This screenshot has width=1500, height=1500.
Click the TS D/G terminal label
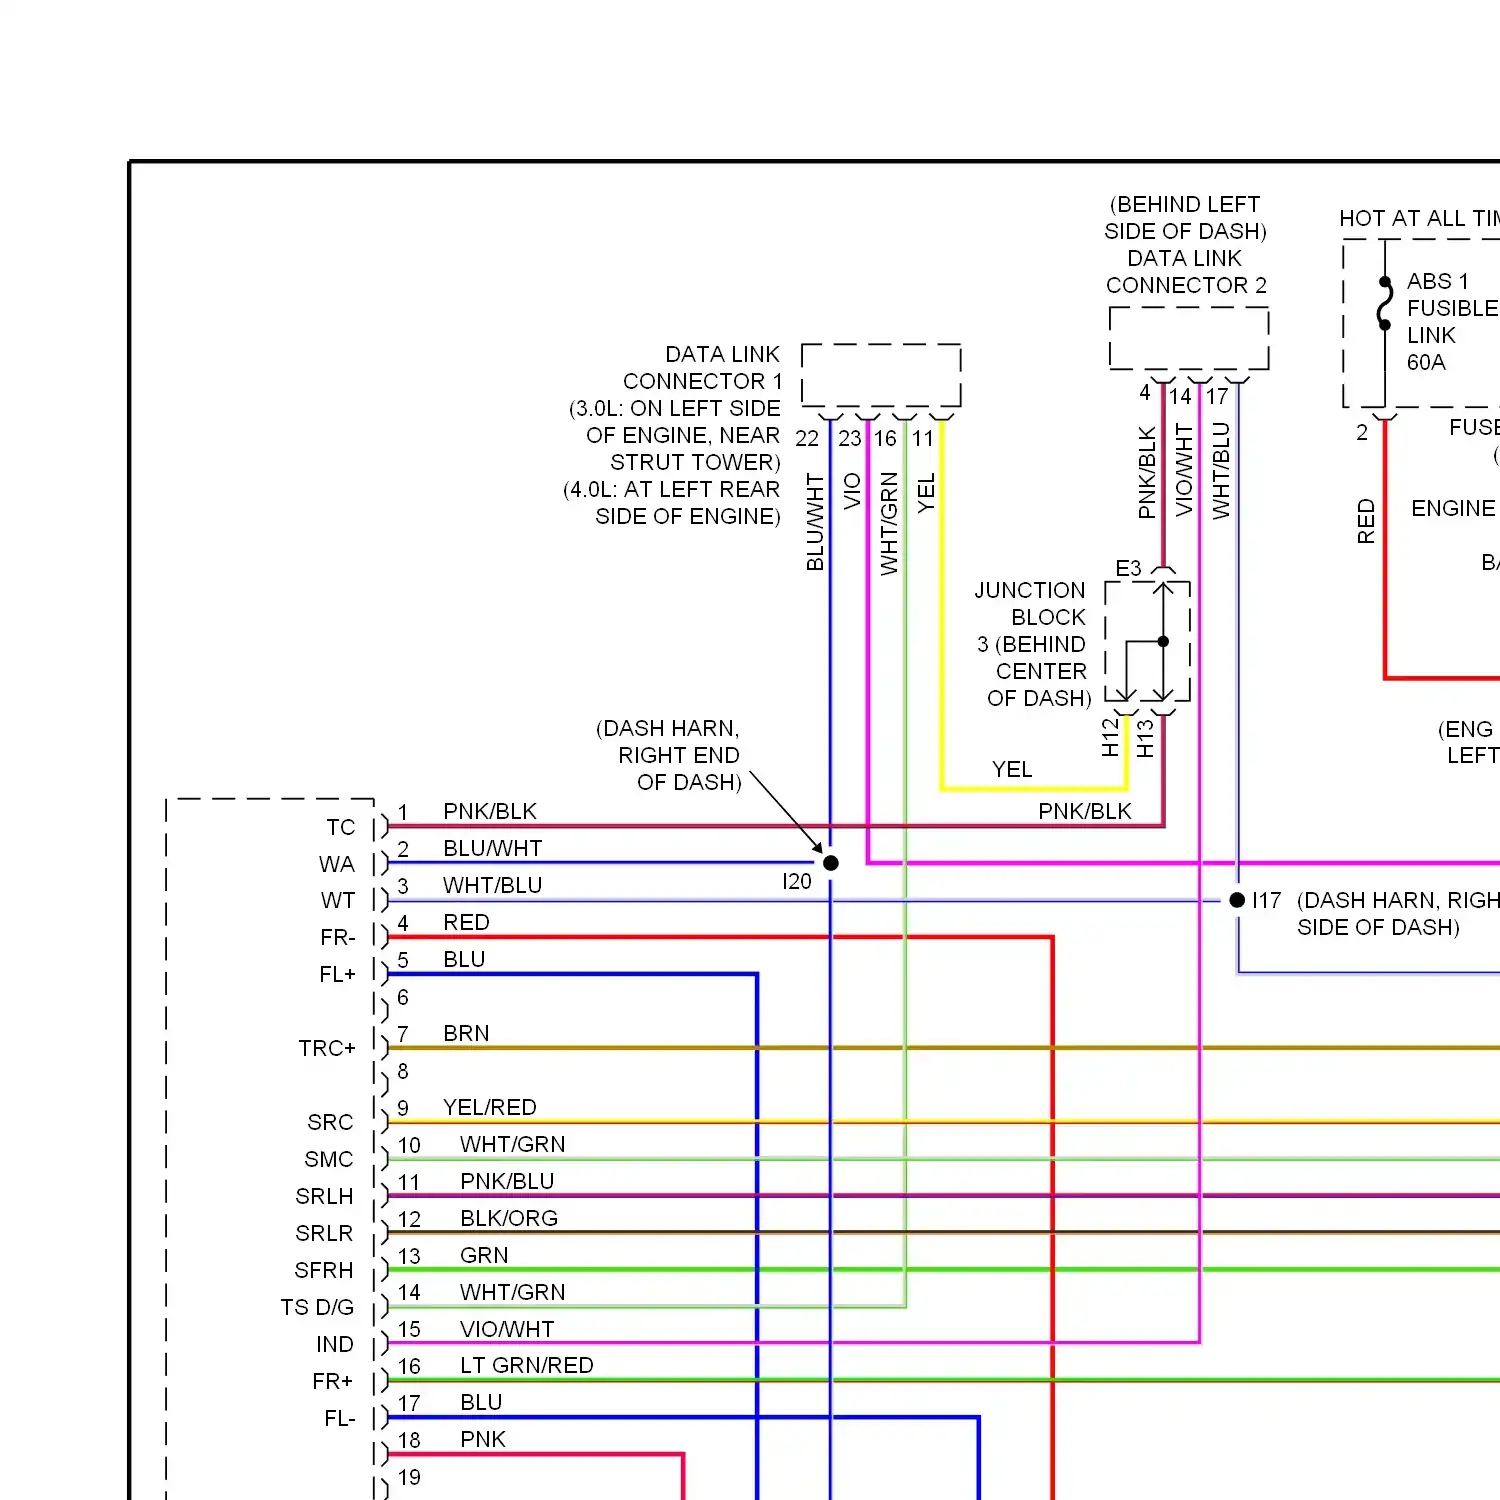tap(317, 1307)
